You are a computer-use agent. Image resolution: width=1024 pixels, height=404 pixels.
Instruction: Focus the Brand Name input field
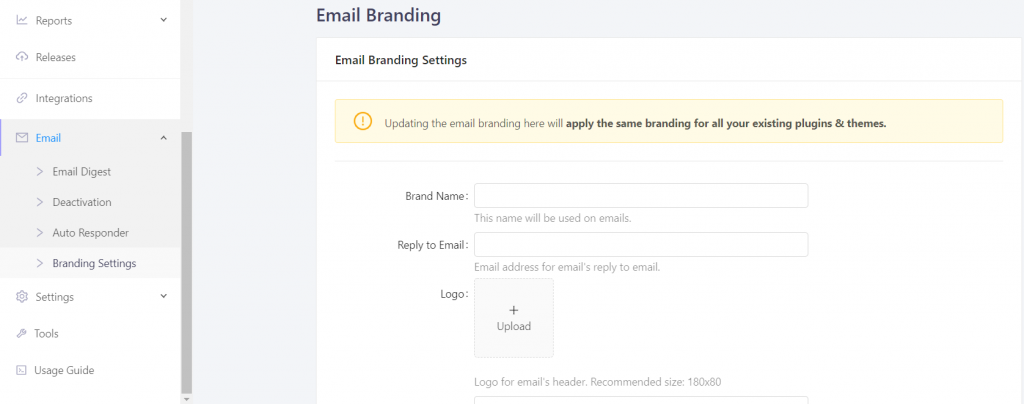coord(641,196)
